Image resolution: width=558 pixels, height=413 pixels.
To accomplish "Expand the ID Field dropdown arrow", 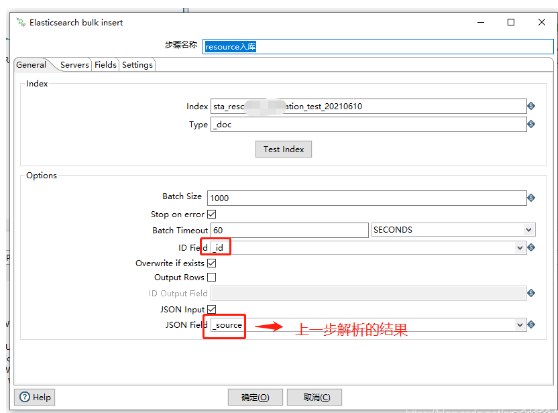I will 520,248.
